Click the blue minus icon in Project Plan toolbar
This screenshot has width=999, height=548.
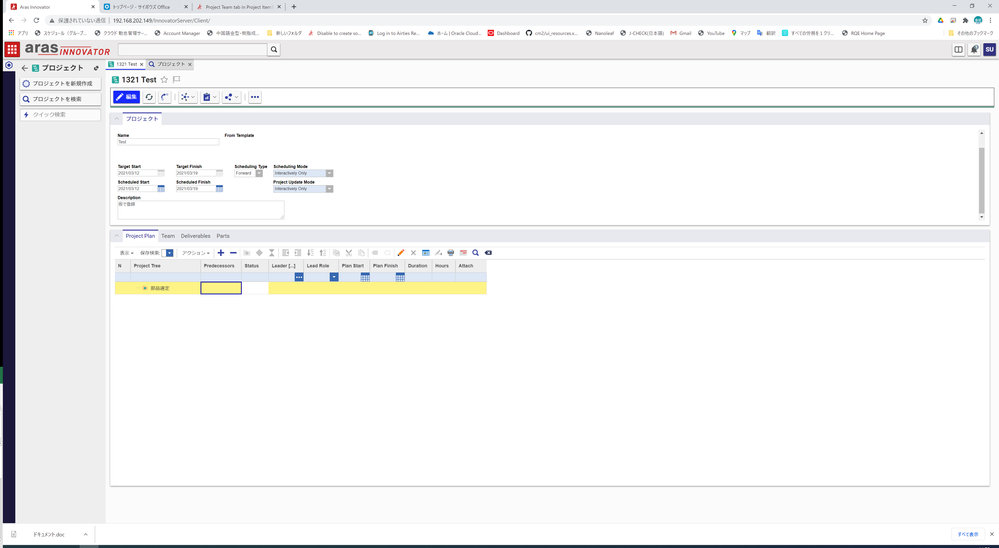[233, 253]
